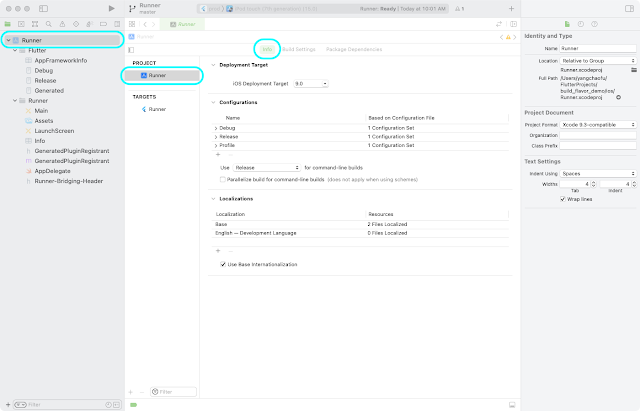This screenshot has width=640, height=411.
Task: Jump to the yellow warning issue icon
Action: point(508,37)
